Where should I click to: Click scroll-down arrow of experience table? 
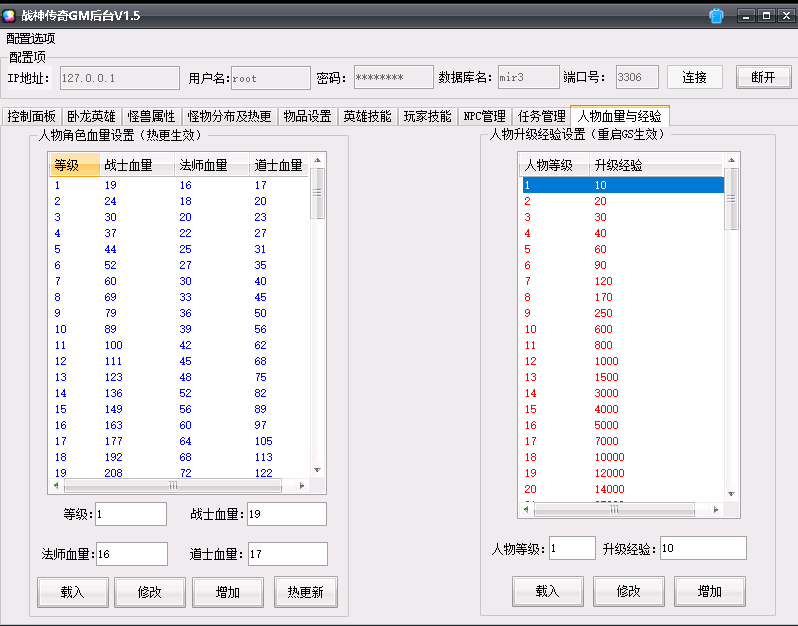(732, 494)
